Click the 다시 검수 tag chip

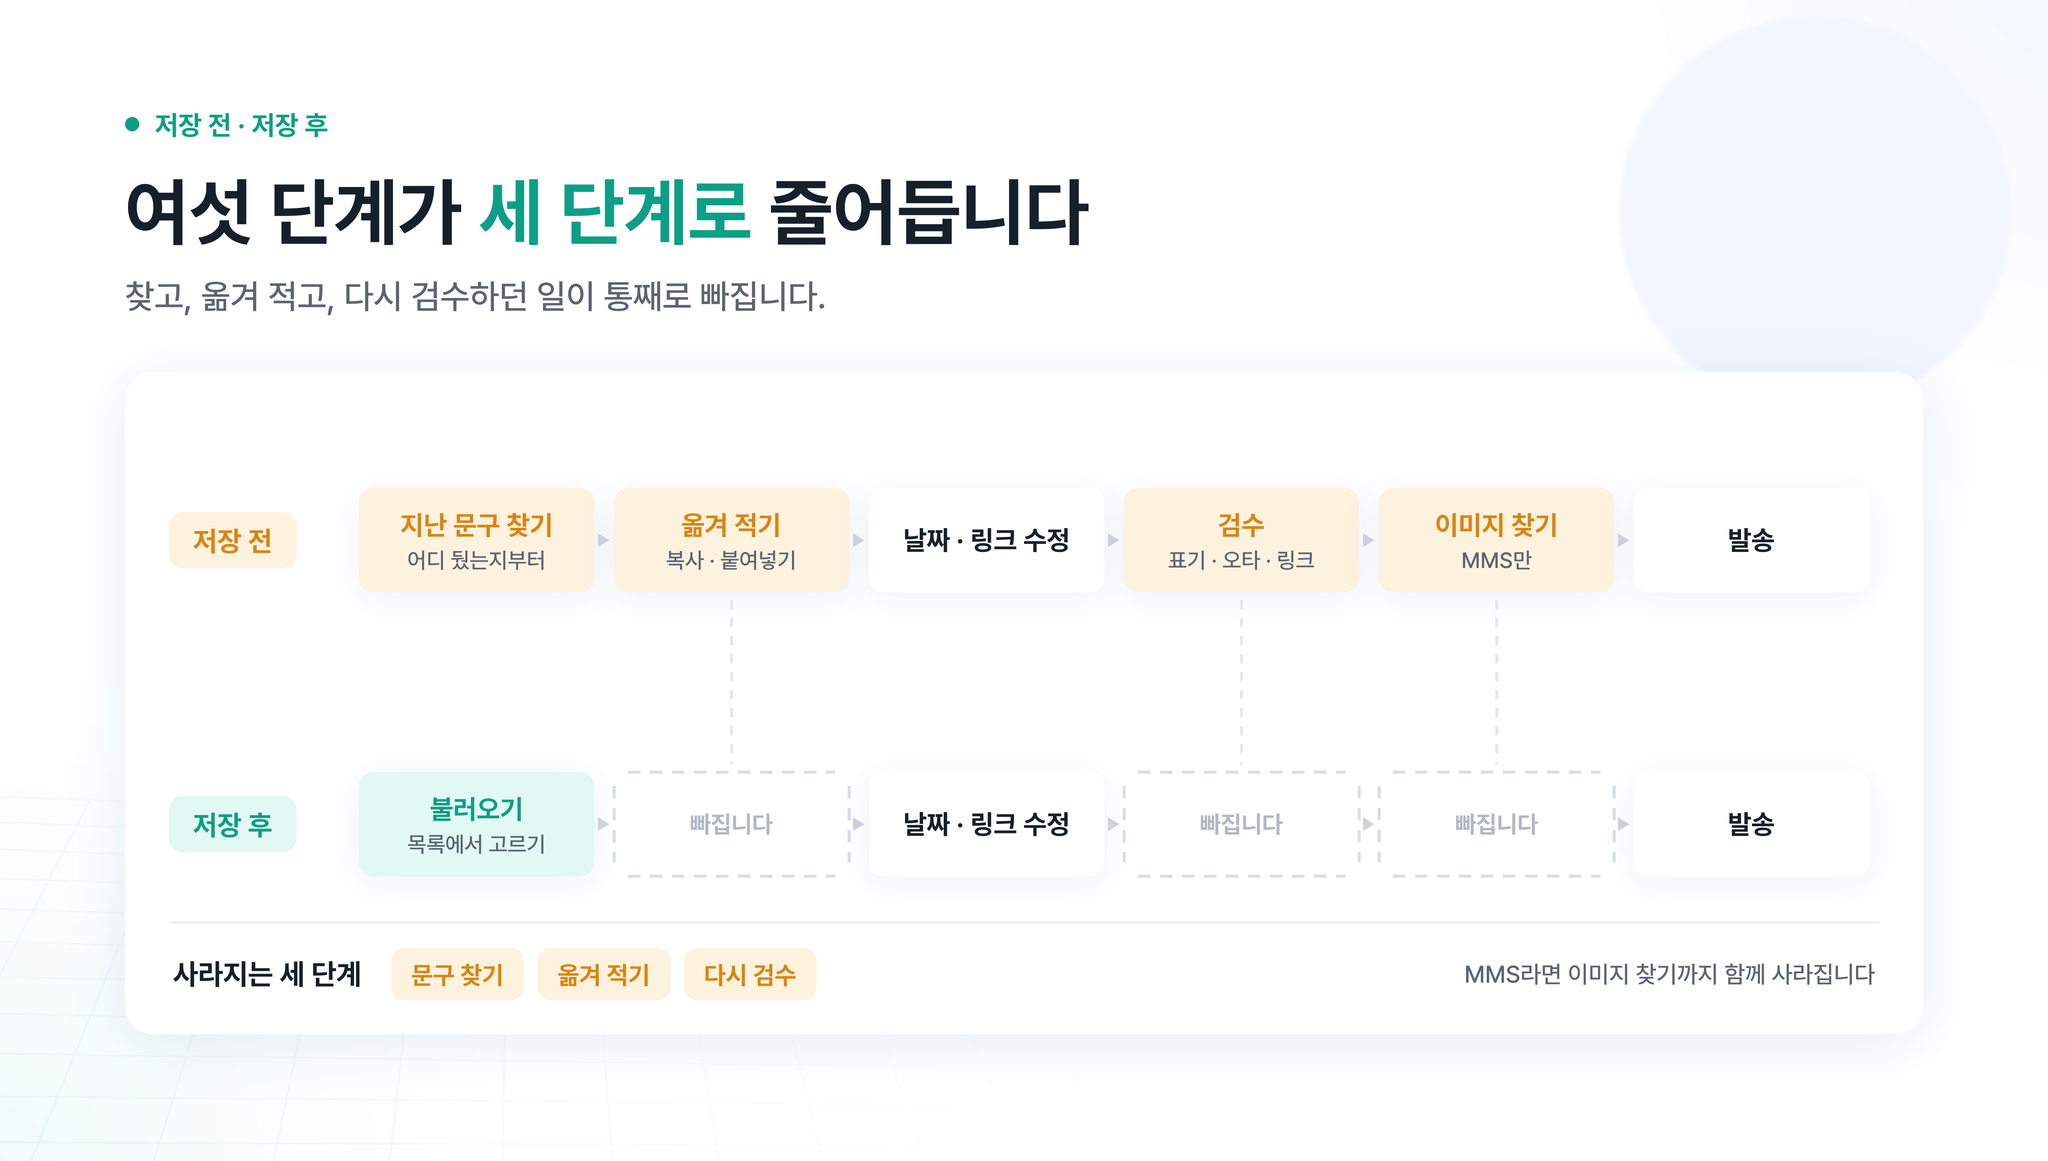[750, 974]
